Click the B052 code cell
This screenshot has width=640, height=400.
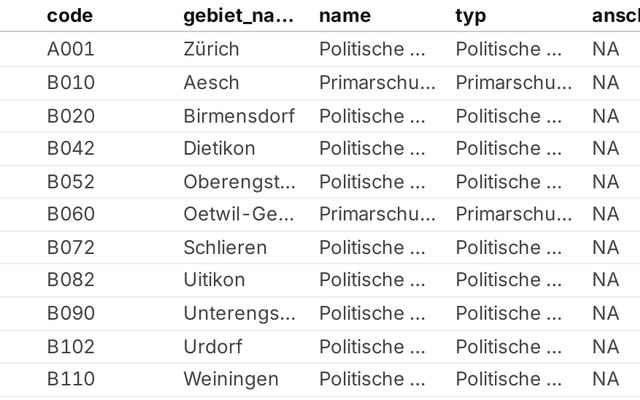point(71,182)
